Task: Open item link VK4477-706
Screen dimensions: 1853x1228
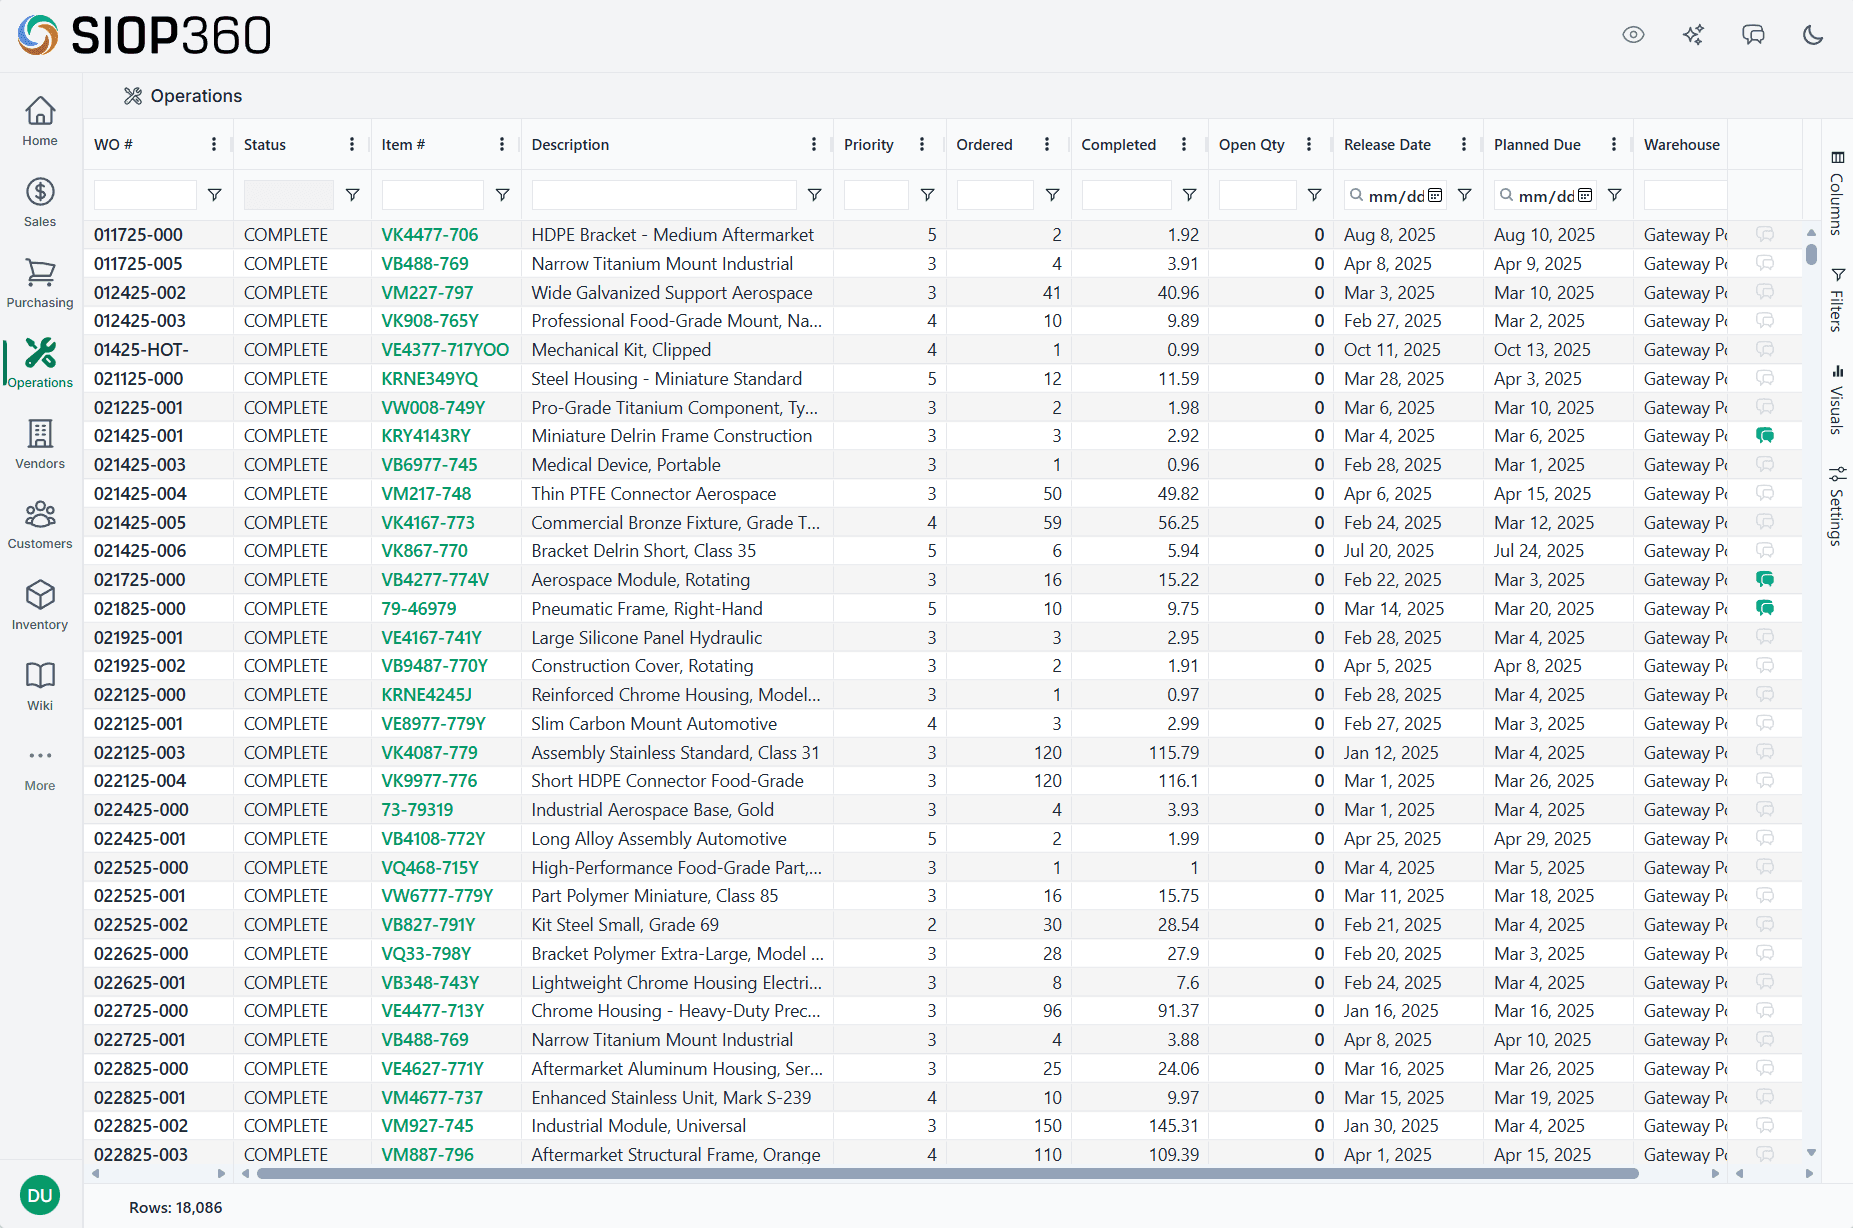Action: (x=430, y=235)
